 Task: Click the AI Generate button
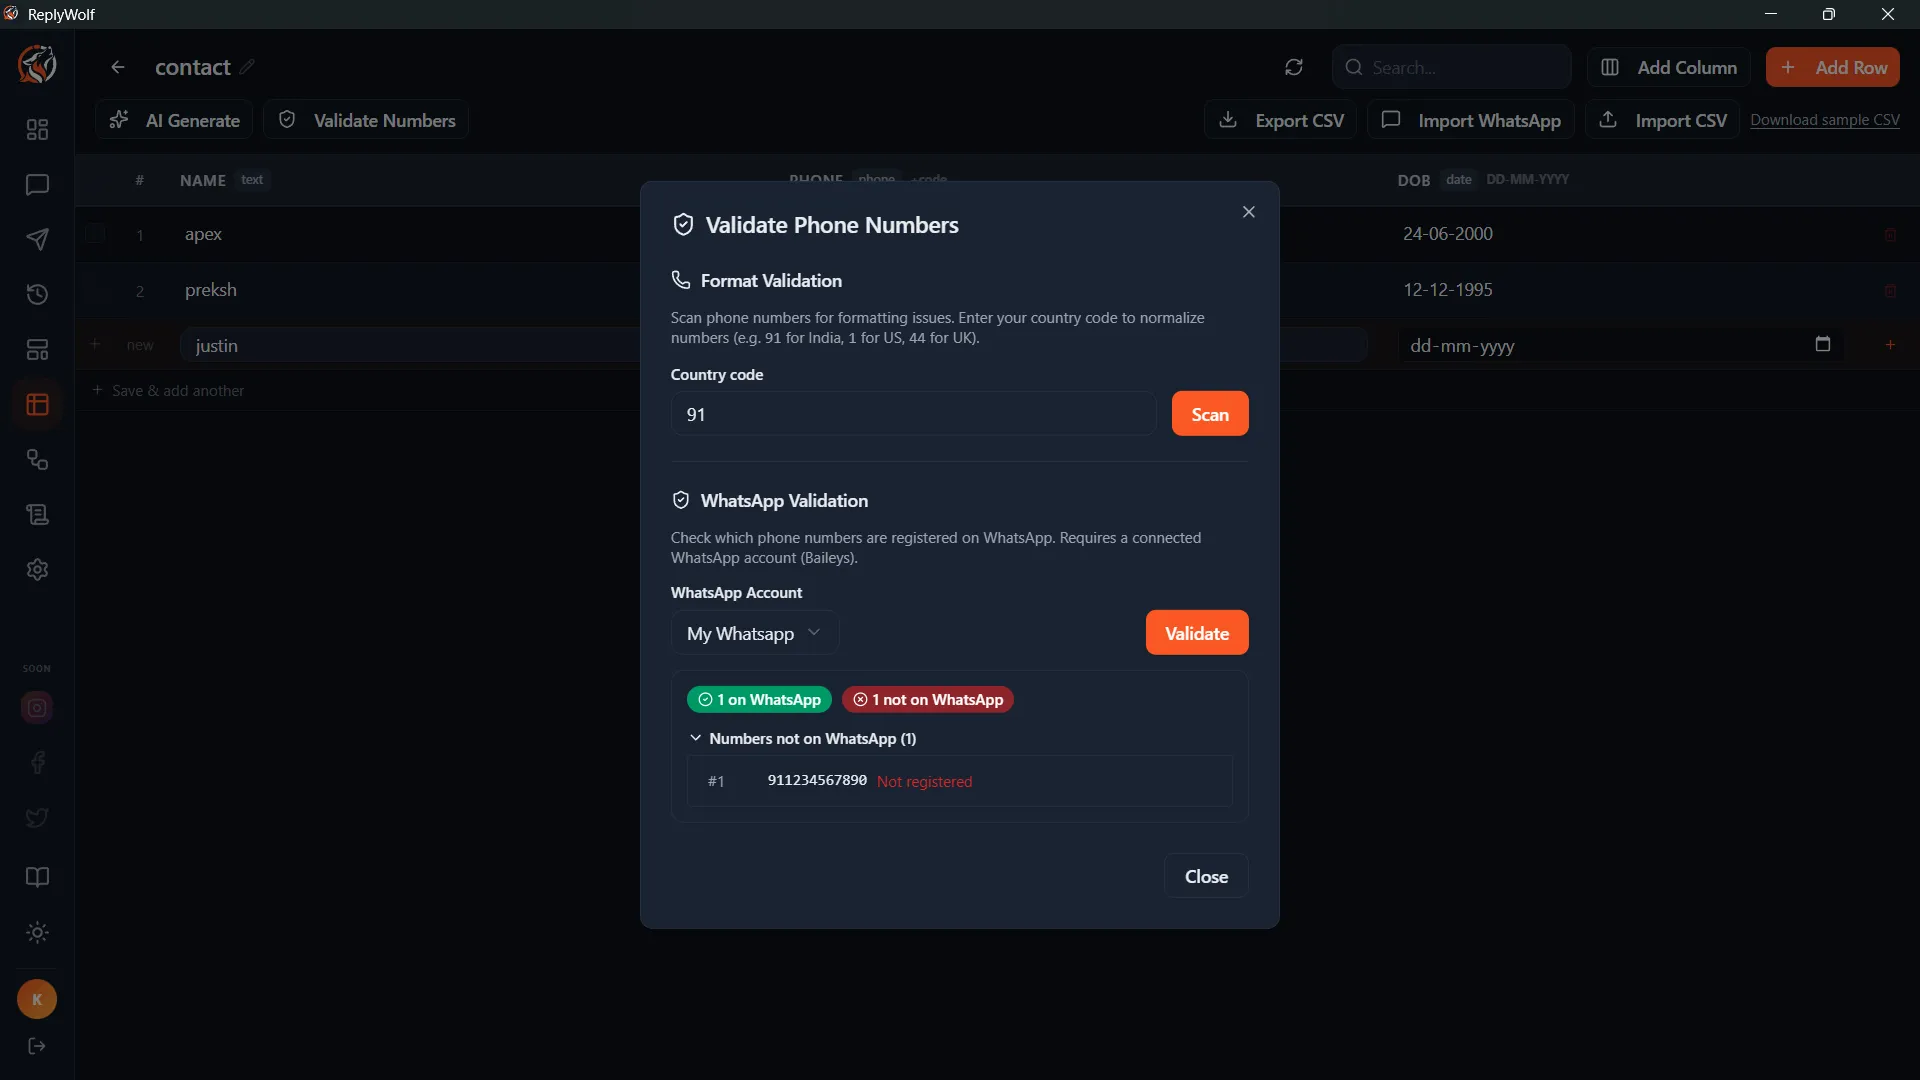pos(175,120)
